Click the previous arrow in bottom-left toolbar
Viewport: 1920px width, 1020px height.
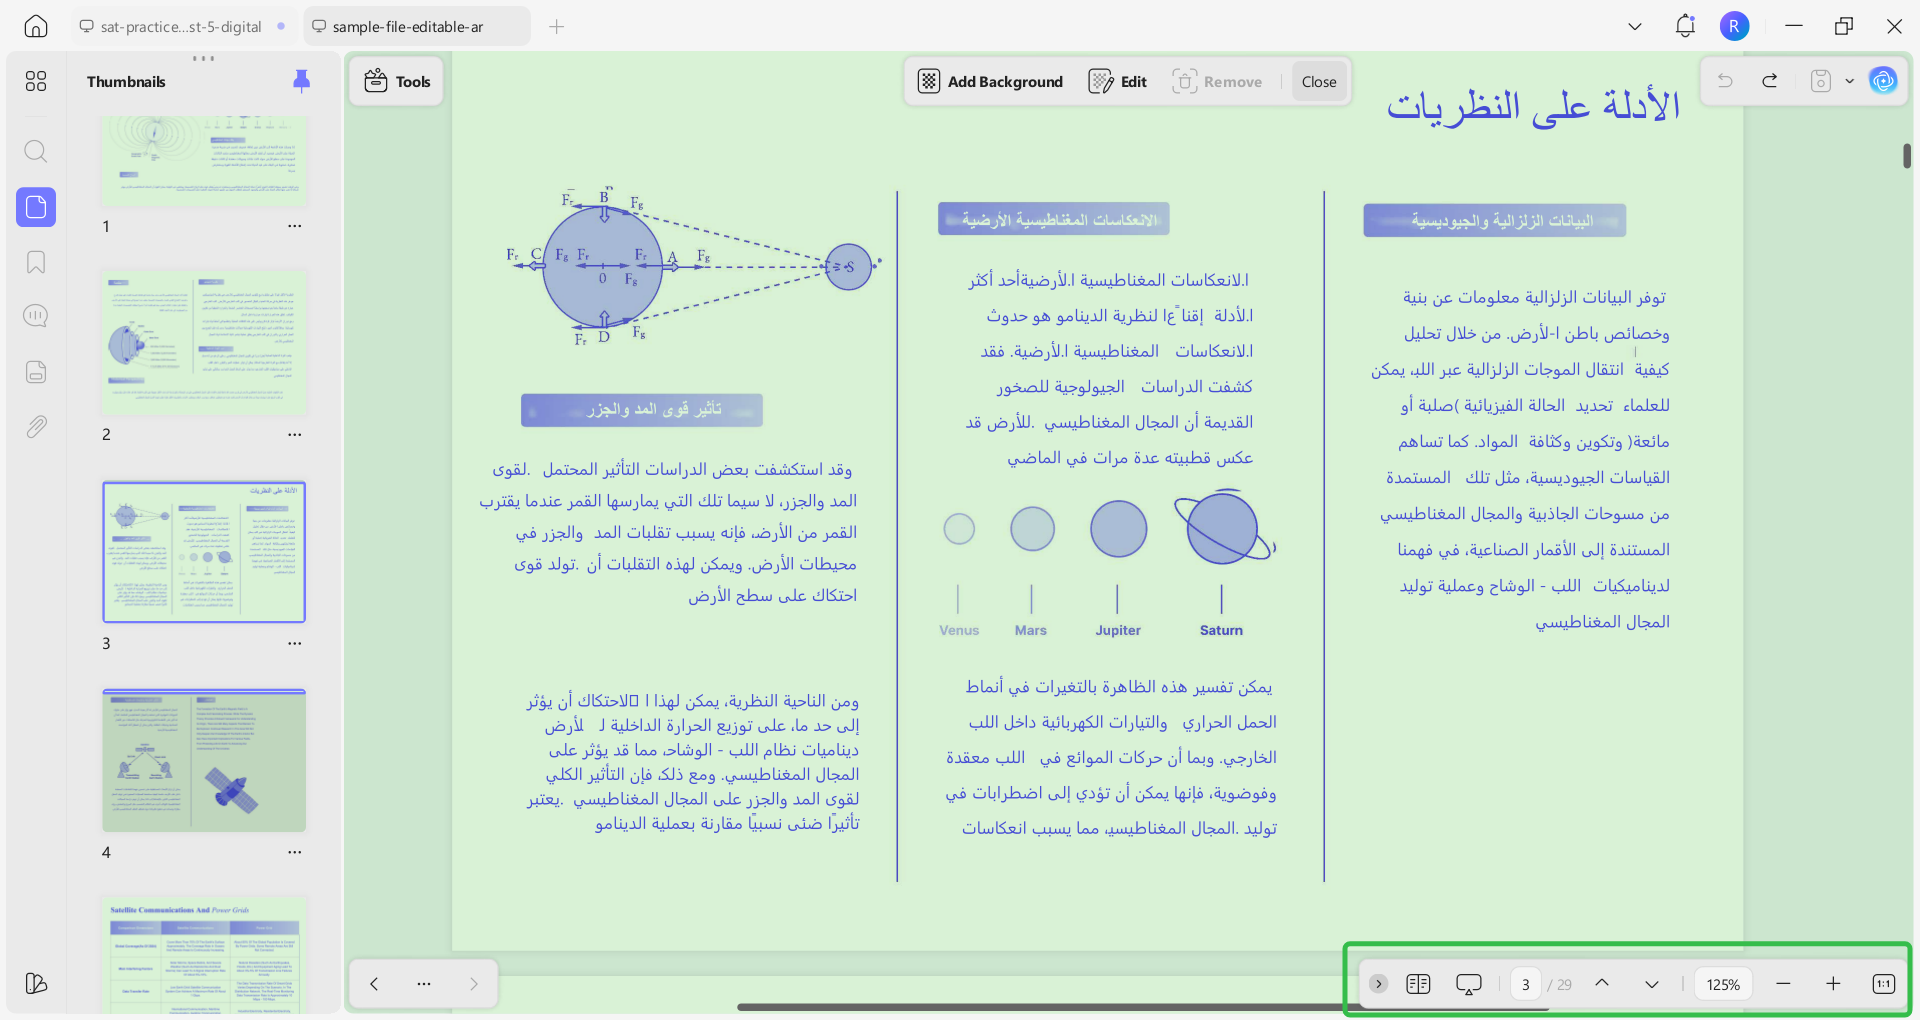[x=374, y=984]
